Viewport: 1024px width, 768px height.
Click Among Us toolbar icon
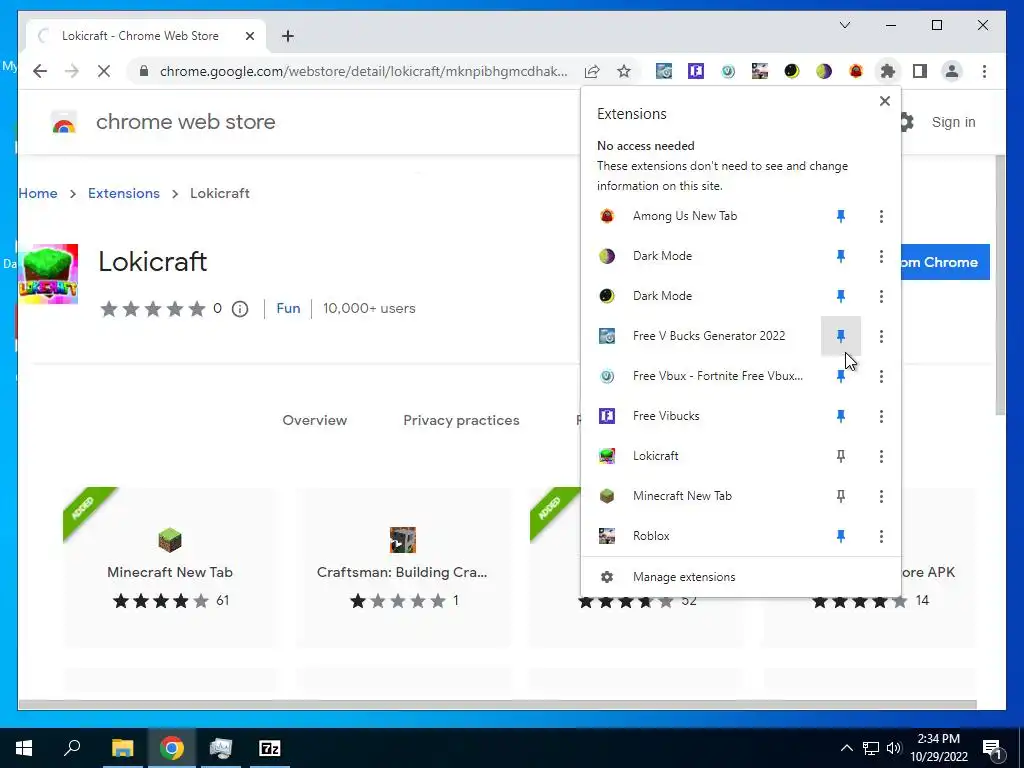pyautogui.click(x=856, y=71)
